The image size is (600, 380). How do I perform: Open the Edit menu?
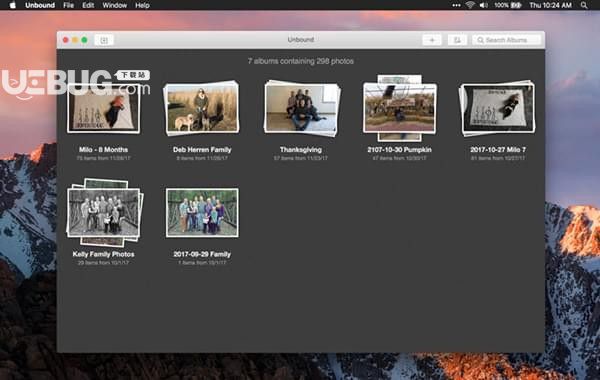(88, 5)
